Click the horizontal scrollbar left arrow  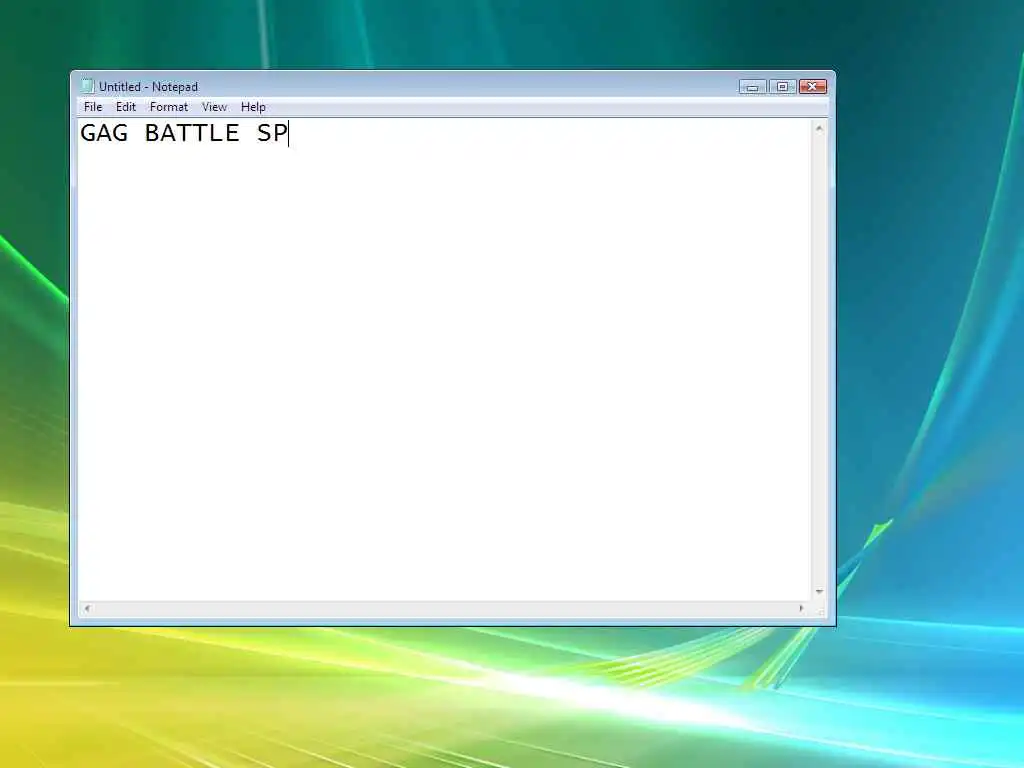point(88,609)
